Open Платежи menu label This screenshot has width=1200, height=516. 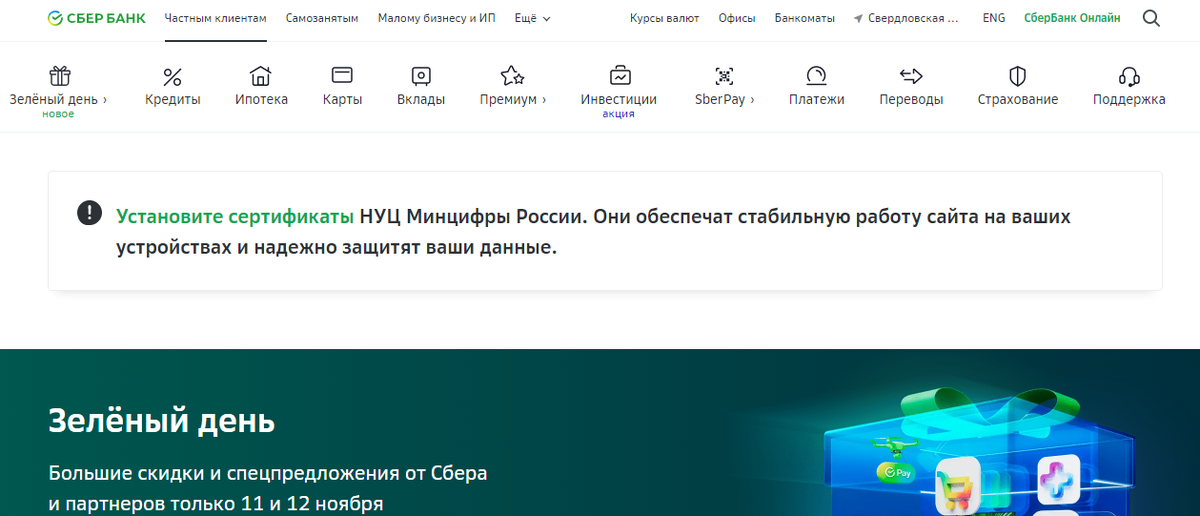(x=816, y=99)
